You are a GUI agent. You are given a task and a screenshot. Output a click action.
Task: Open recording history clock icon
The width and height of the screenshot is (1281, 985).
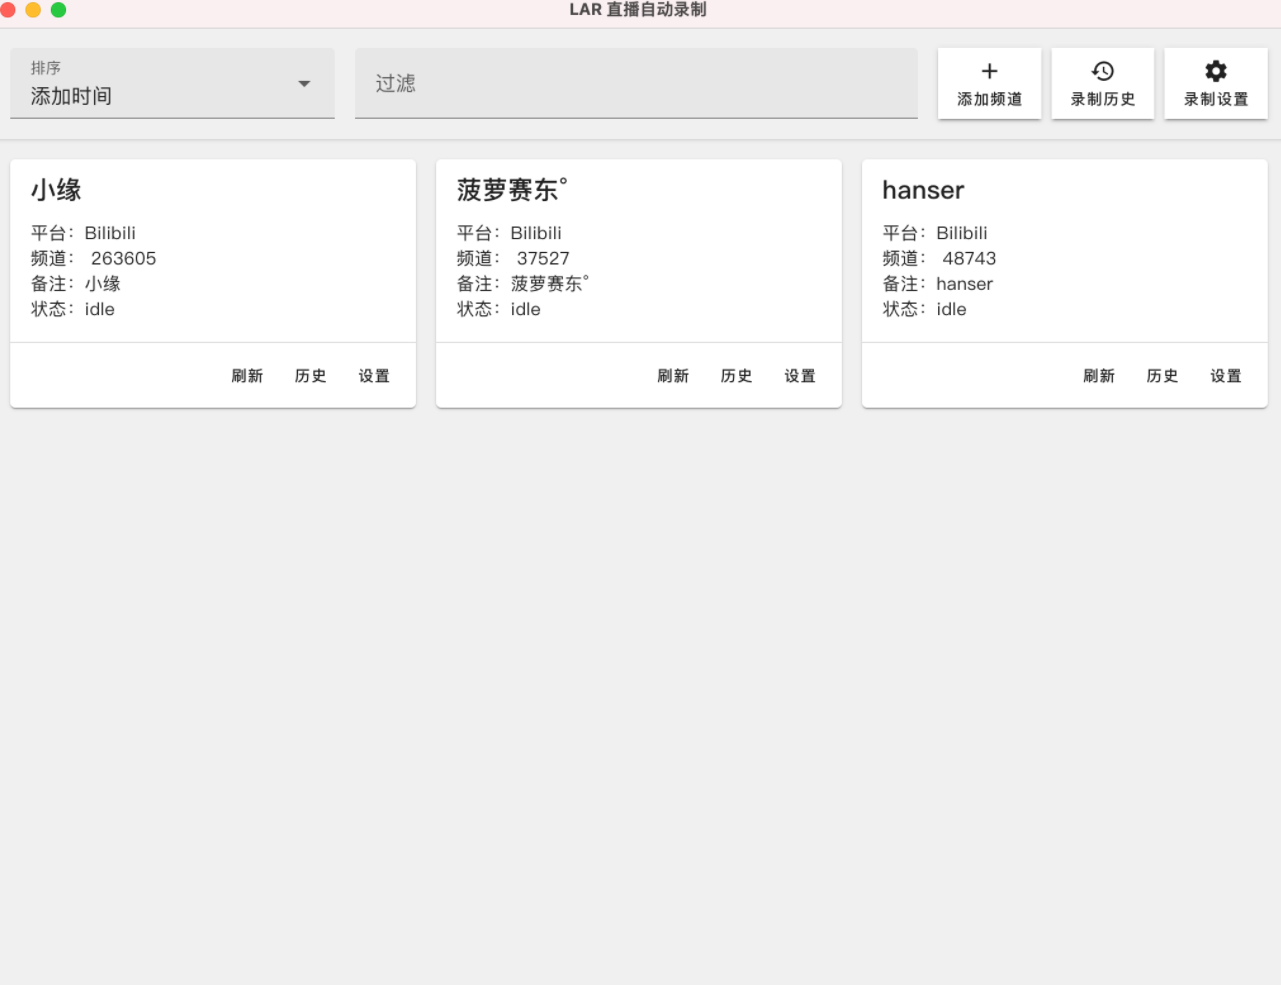pos(1102,71)
